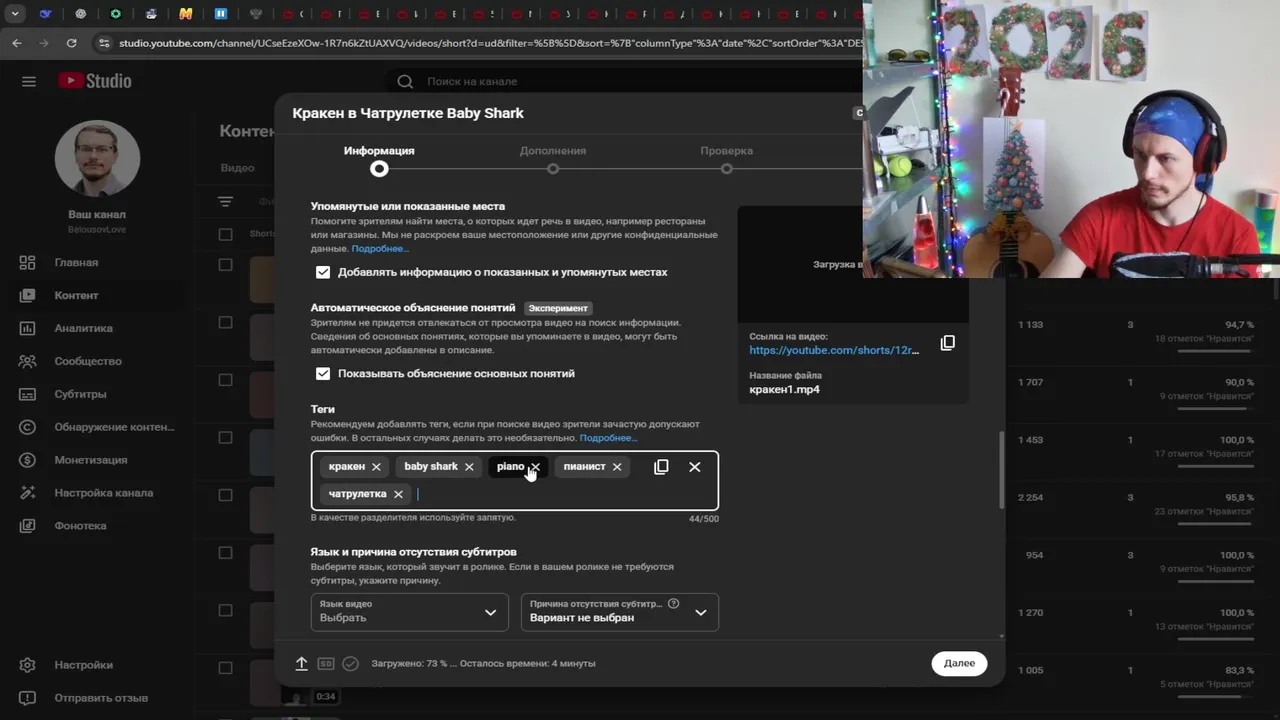
Task: Click the 94,7 % likes ratio bar
Action: pos(1215,352)
